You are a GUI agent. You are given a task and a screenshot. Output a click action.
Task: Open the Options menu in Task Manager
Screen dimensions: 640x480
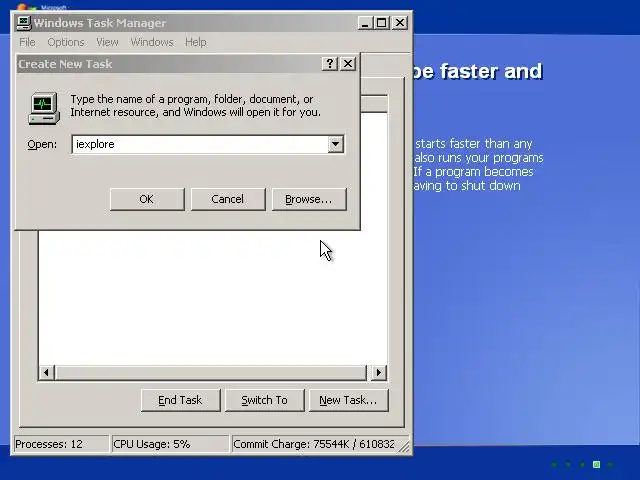[x=66, y=42]
